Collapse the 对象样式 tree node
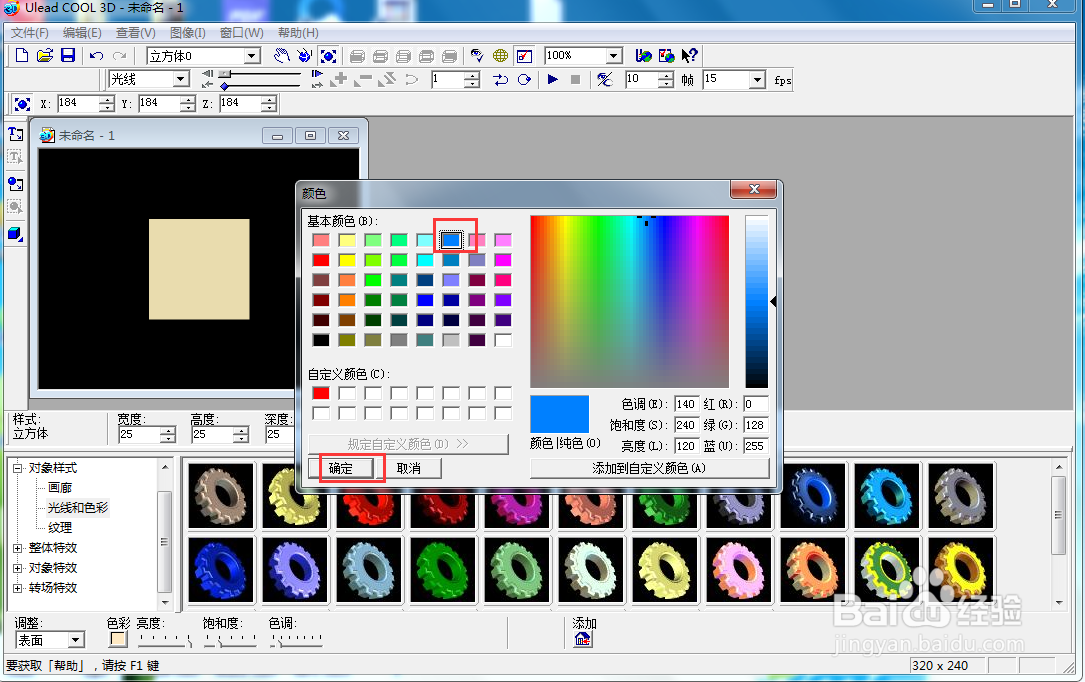This screenshot has width=1085, height=682. pyautogui.click(x=18, y=468)
